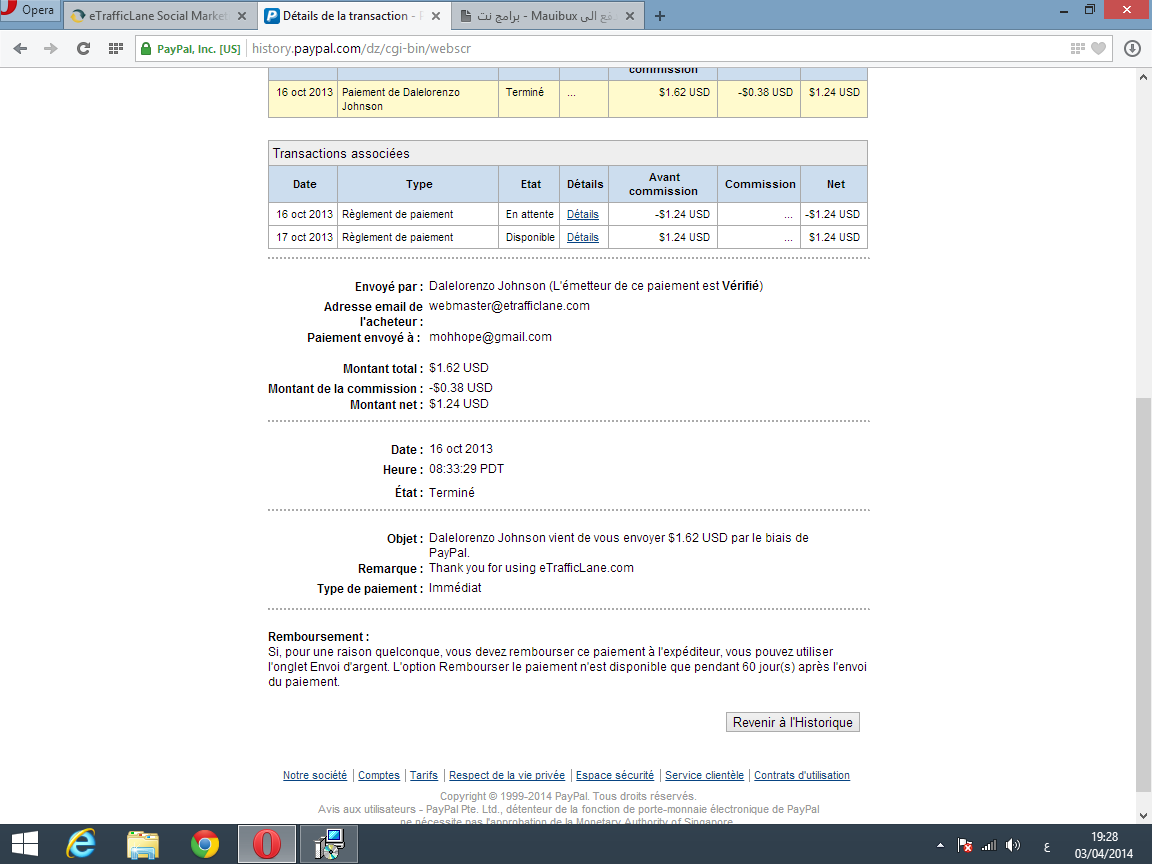Click the page scrollbar up arrow

[1143, 76]
